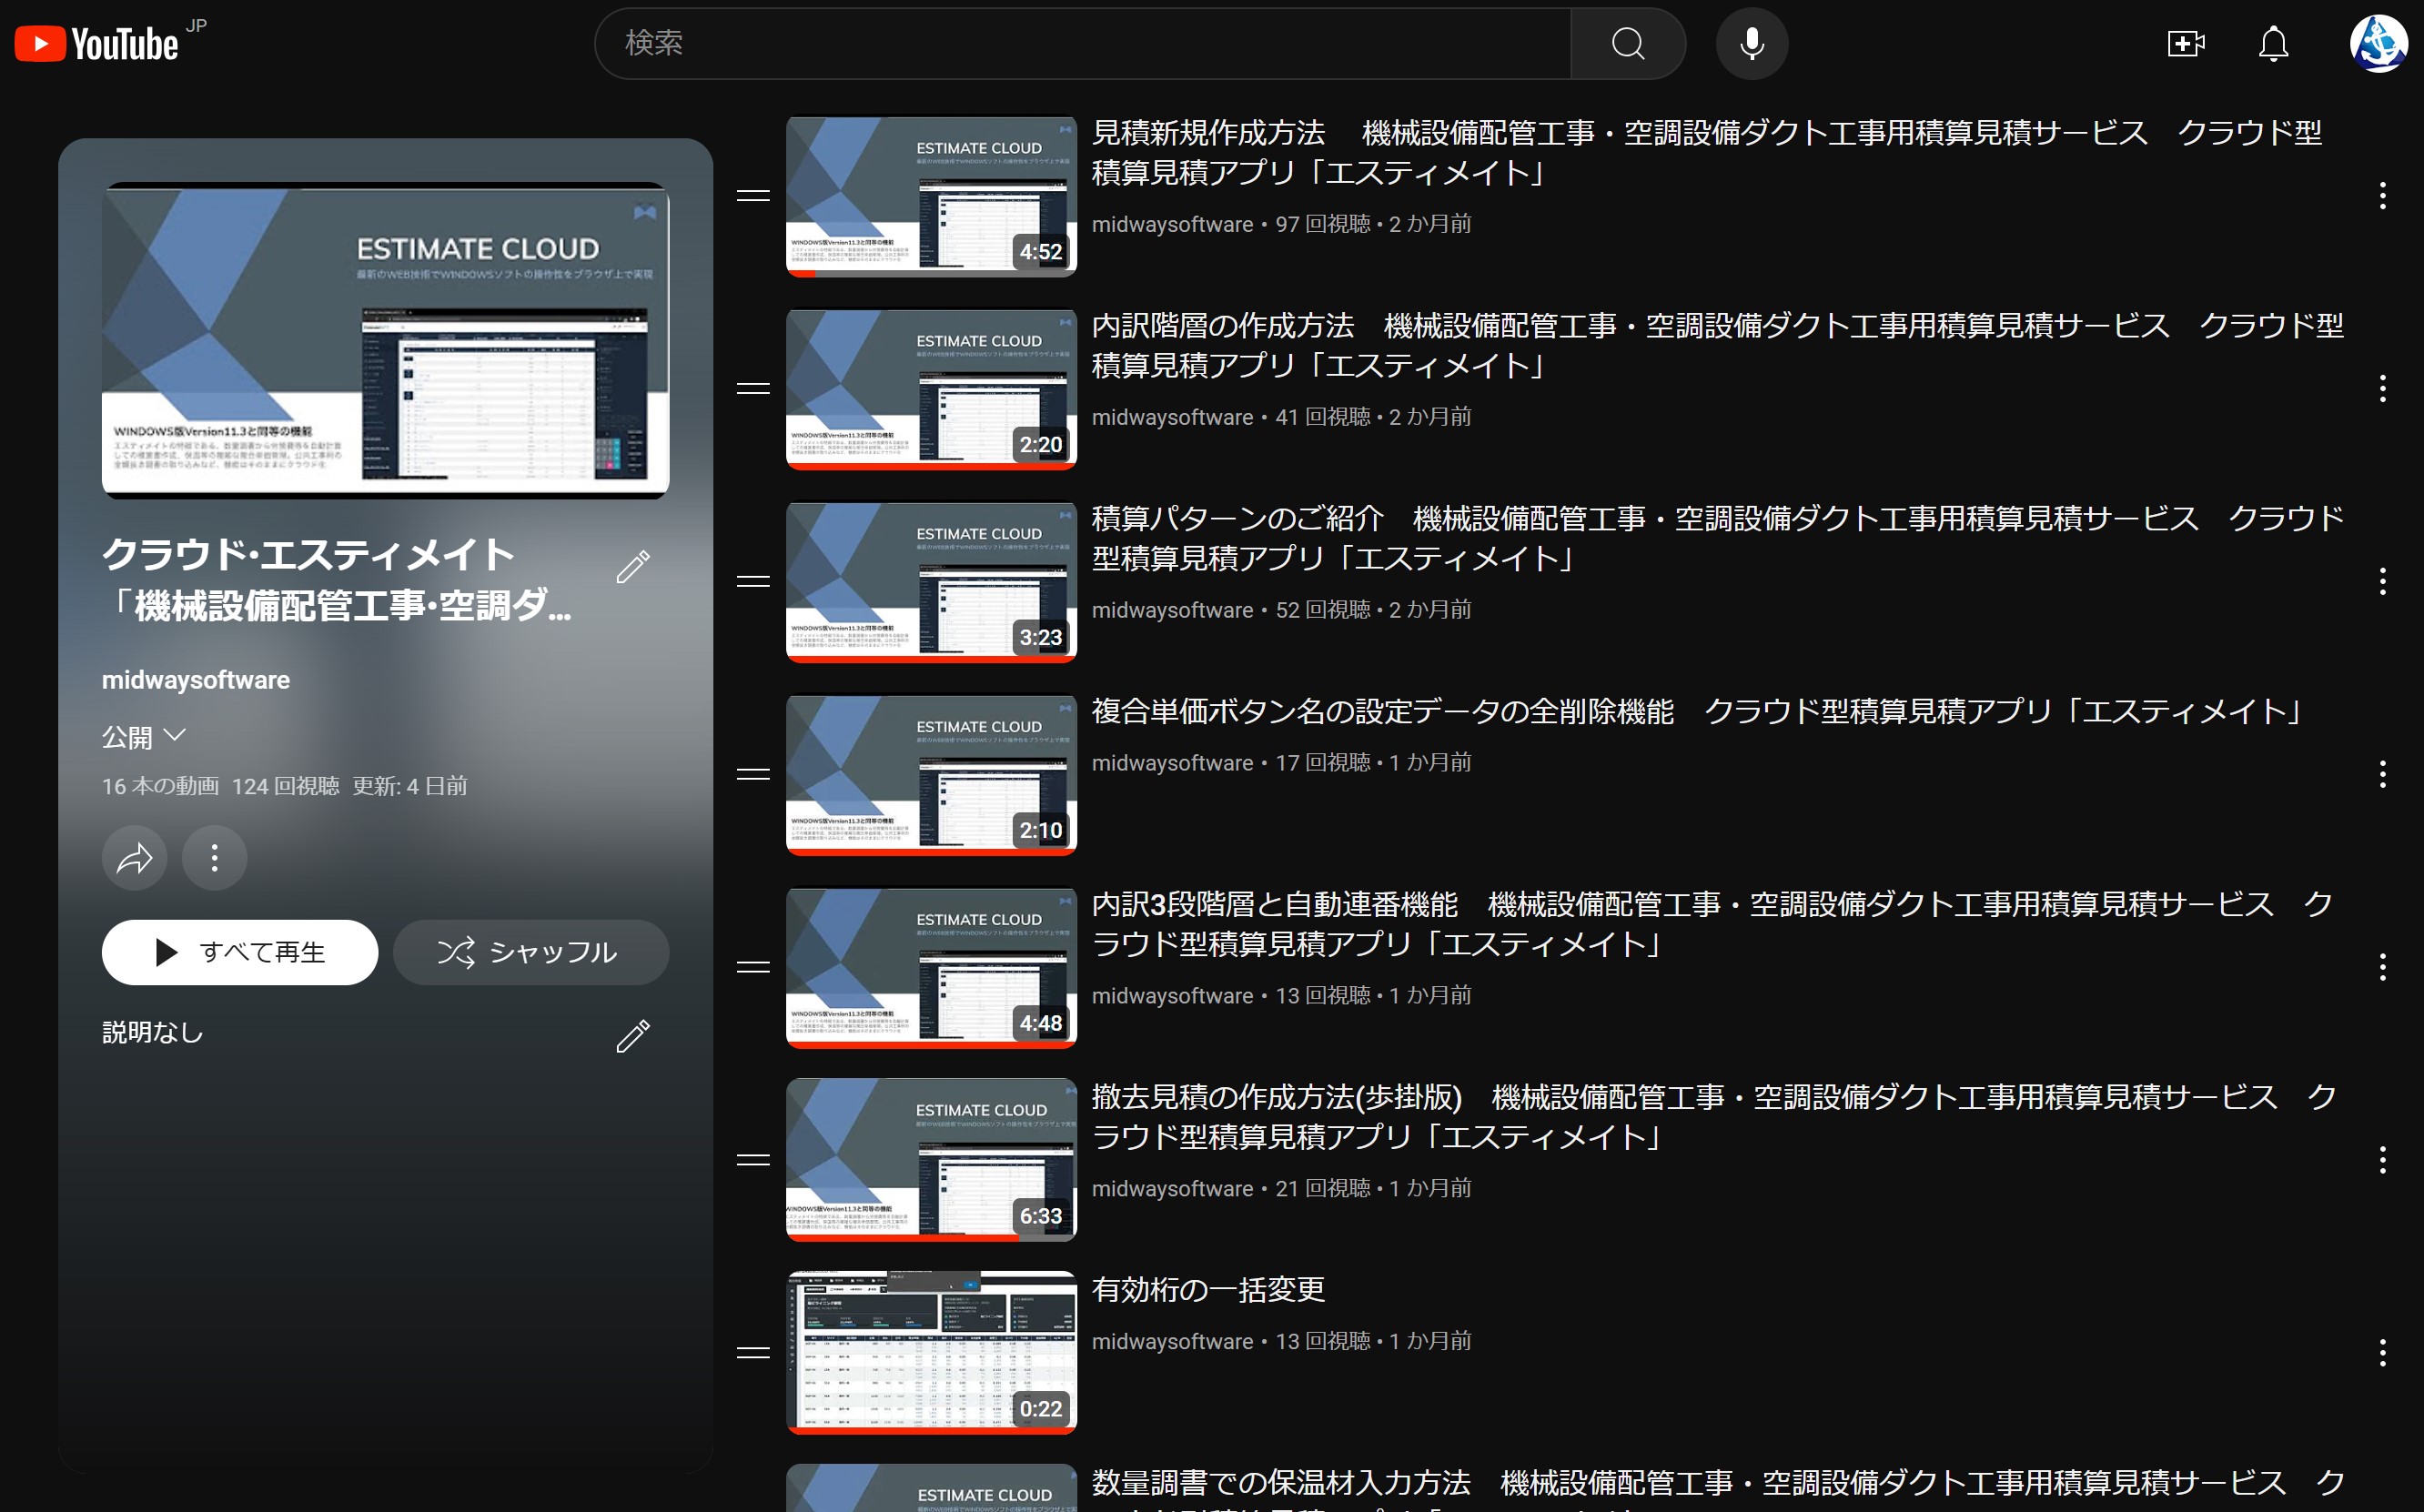Play the 3:23 video thumbnail
The height and width of the screenshot is (1512, 2424).
coord(931,581)
